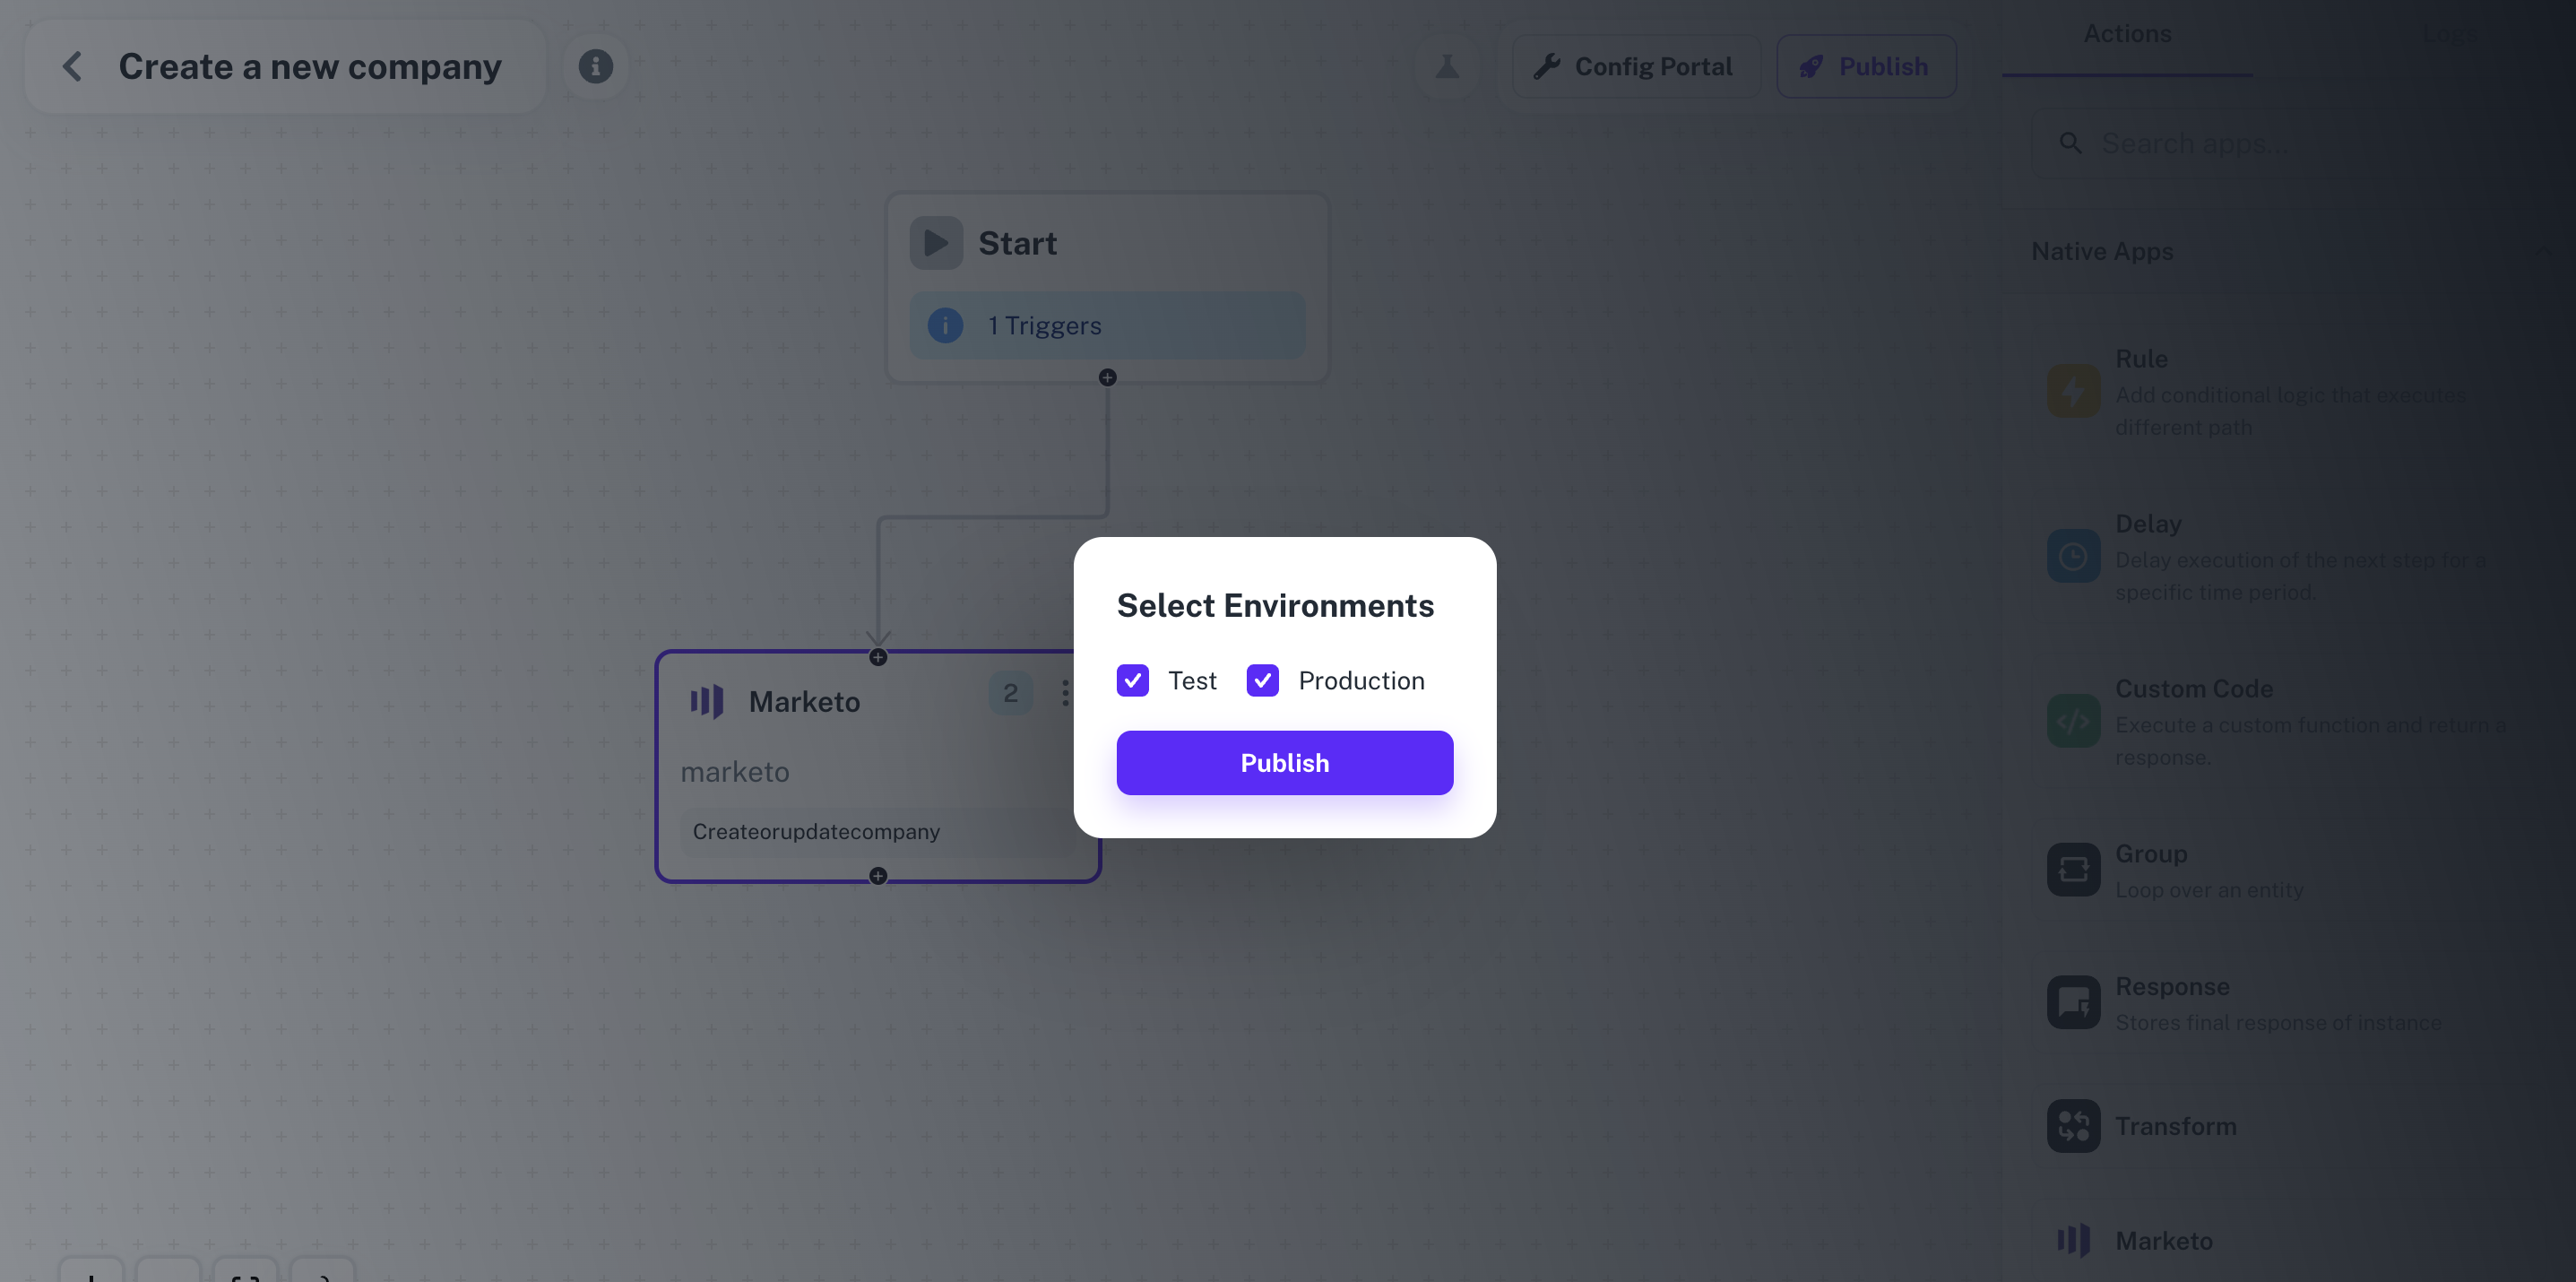Open the Marketo node options menu
This screenshot has width=2576, height=1282.
point(1065,694)
